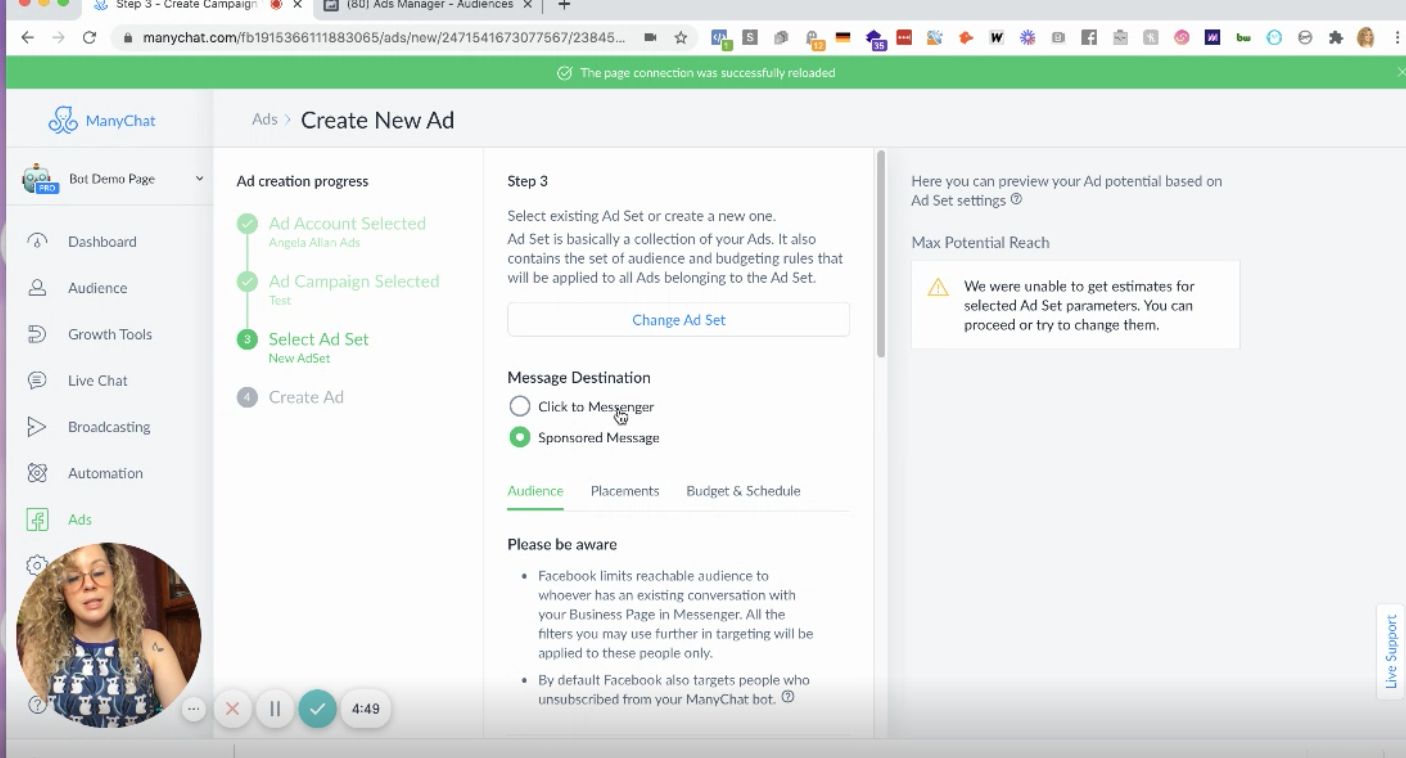Image resolution: width=1406 pixels, height=758 pixels.
Task: Close the Ads Manager - Audiences browser tab
Action: click(x=528, y=5)
